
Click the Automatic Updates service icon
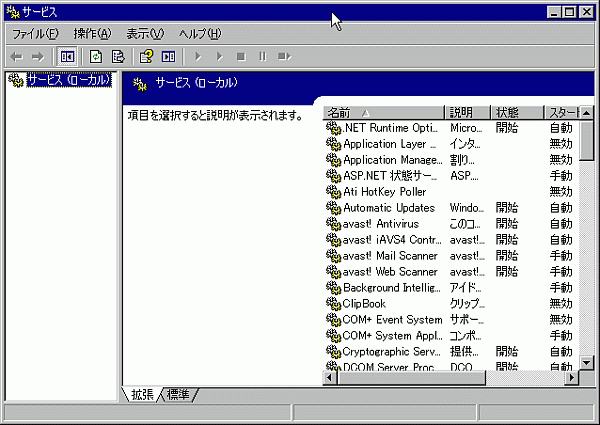(333, 208)
